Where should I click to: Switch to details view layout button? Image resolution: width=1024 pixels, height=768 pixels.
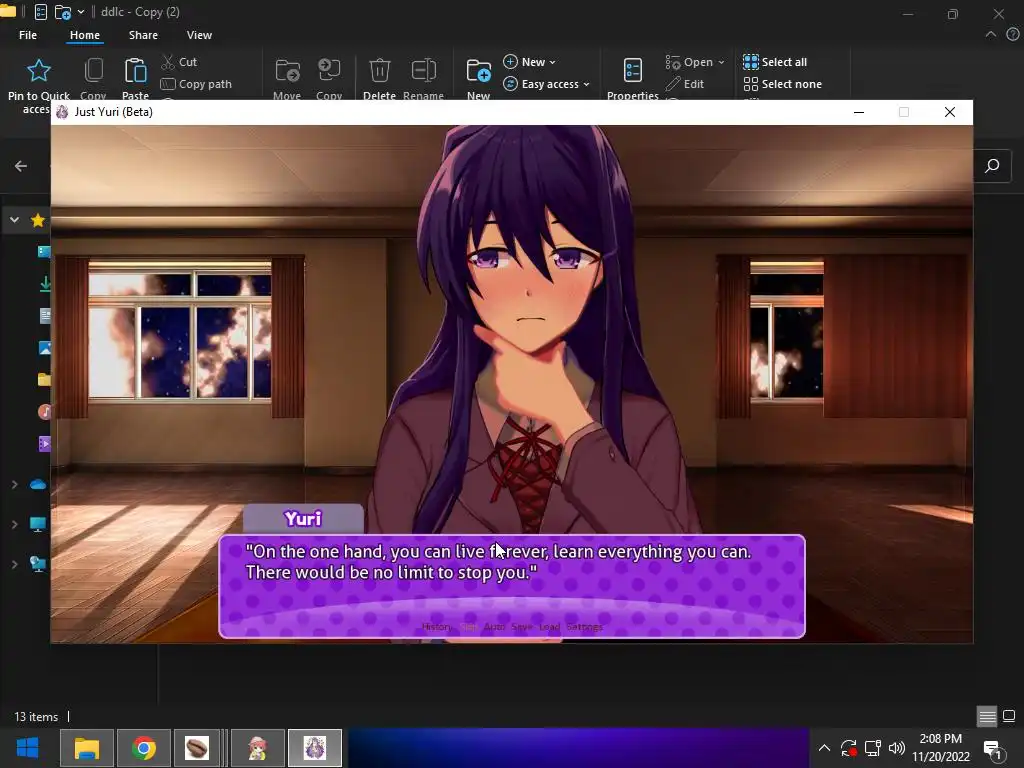coord(987,716)
